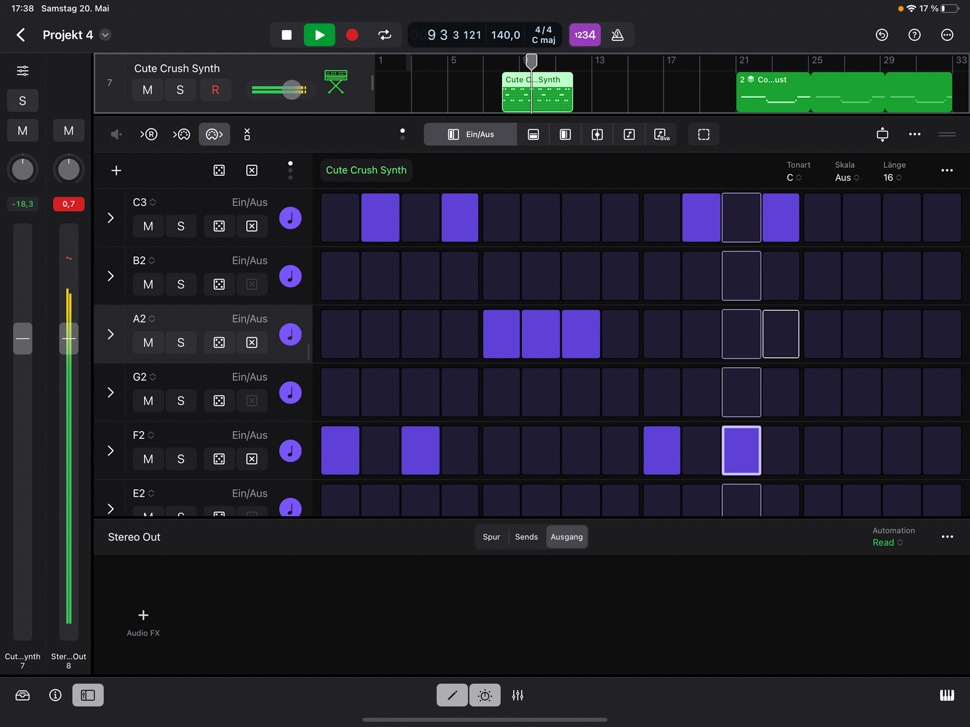Toggle the 1234 count-in button
970x727 pixels.
coord(585,35)
